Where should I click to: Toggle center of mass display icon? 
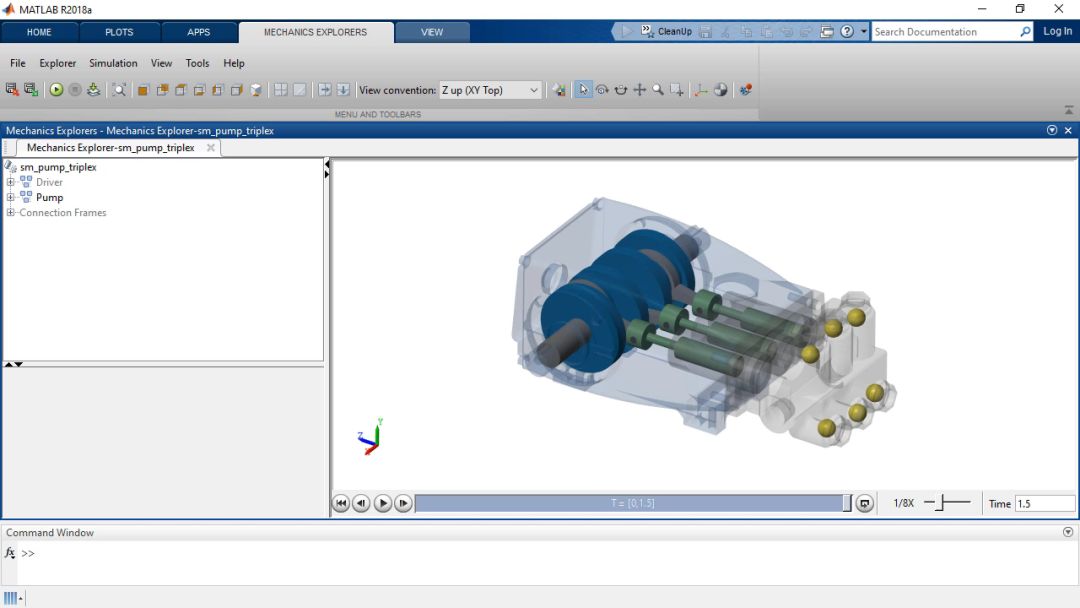click(x=720, y=90)
